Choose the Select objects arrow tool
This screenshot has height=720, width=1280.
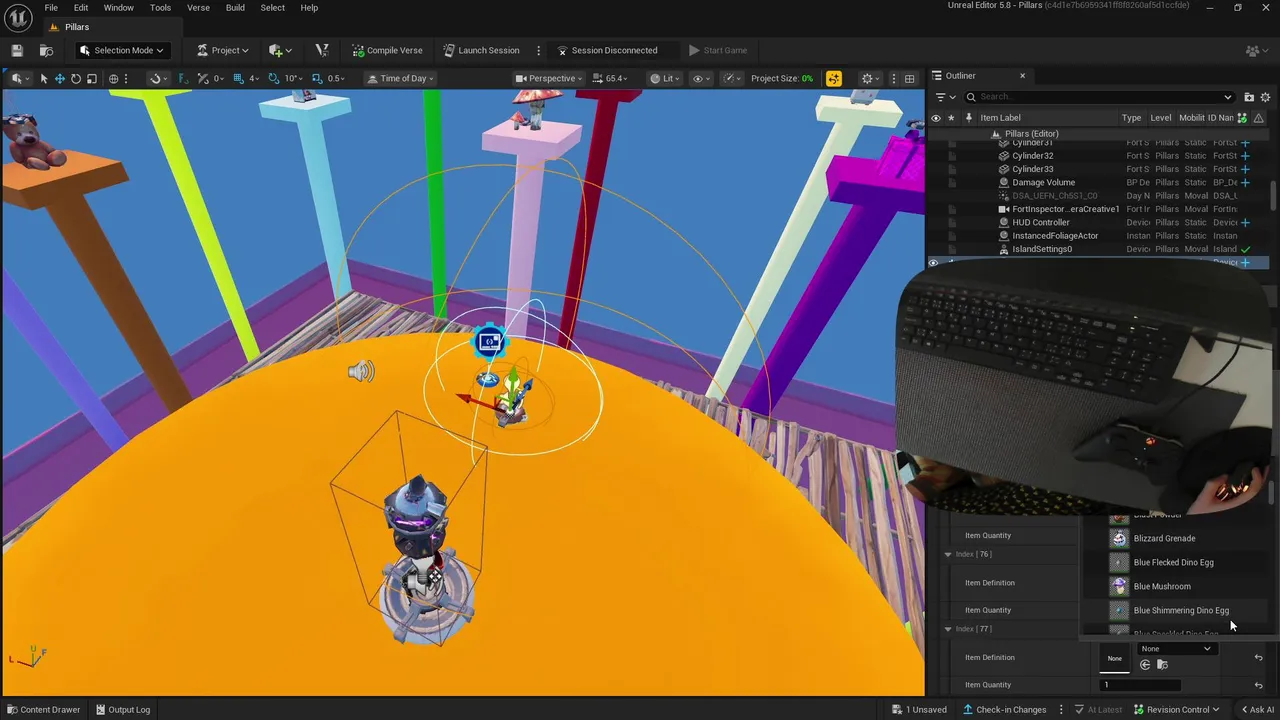click(43, 78)
